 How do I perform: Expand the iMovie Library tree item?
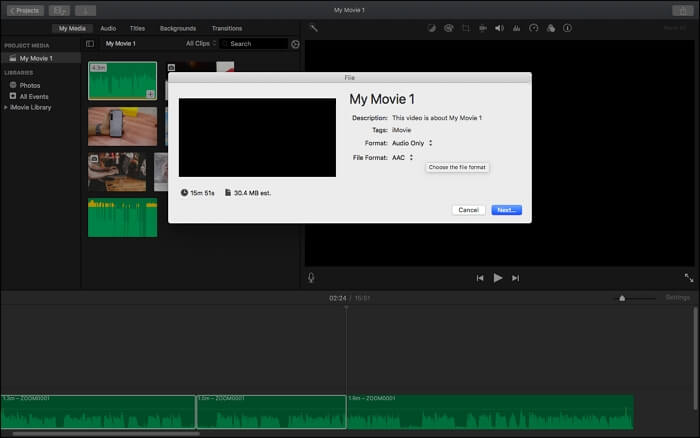pyautogui.click(x=5, y=107)
